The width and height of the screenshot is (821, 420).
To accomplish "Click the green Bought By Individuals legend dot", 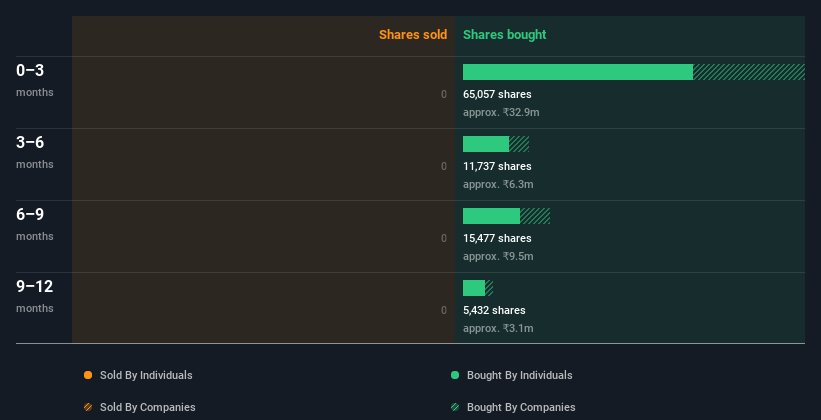I will (x=455, y=375).
